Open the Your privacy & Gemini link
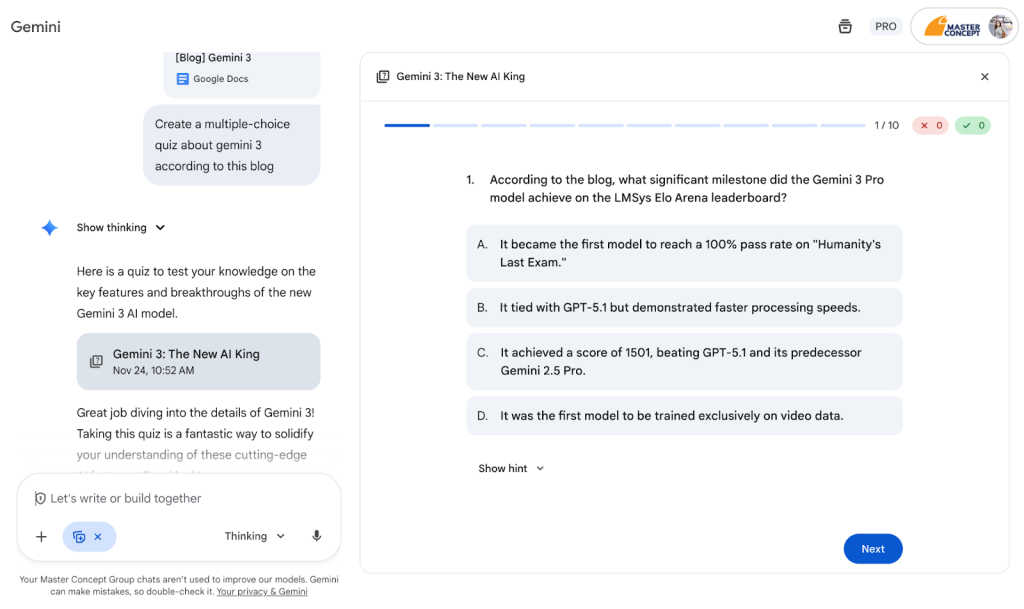The height and width of the screenshot is (609, 1024). pyautogui.click(x=262, y=591)
